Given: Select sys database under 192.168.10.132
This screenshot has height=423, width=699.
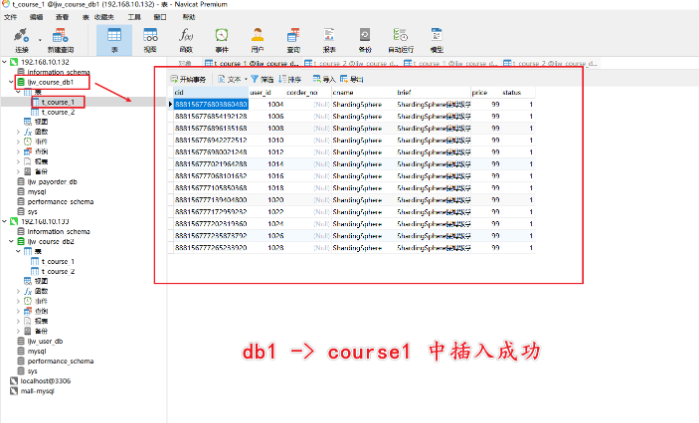Looking at the screenshot, I should tap(33, 212).
